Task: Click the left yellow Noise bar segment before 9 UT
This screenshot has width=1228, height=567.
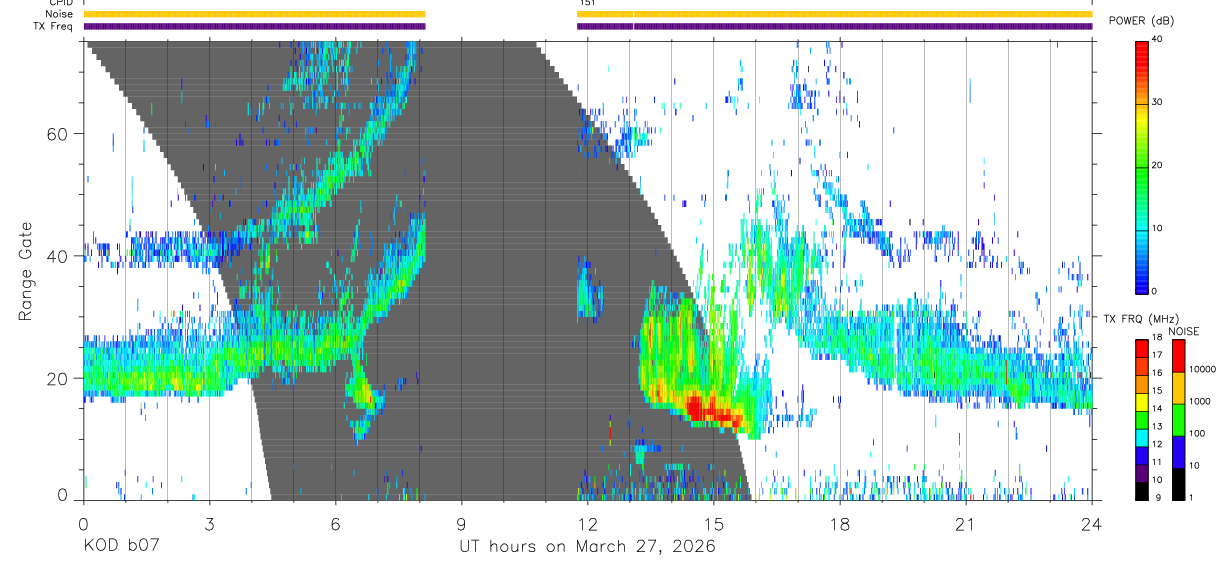Action: [255, 14]
